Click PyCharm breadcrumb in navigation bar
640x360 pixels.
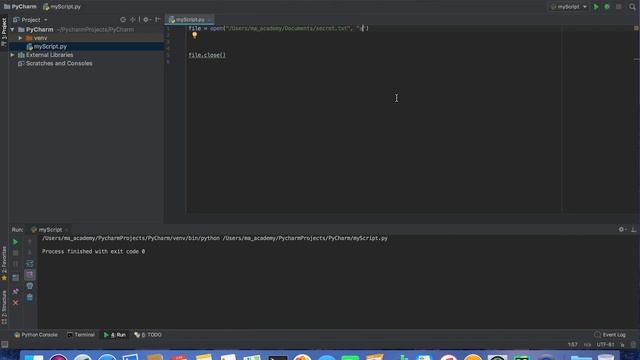pyautogui.click(x=20, y=7)
